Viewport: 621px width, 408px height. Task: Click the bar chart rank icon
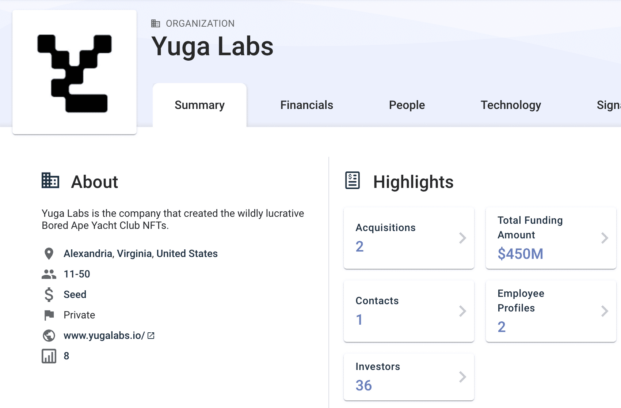[x=49, y=356]
